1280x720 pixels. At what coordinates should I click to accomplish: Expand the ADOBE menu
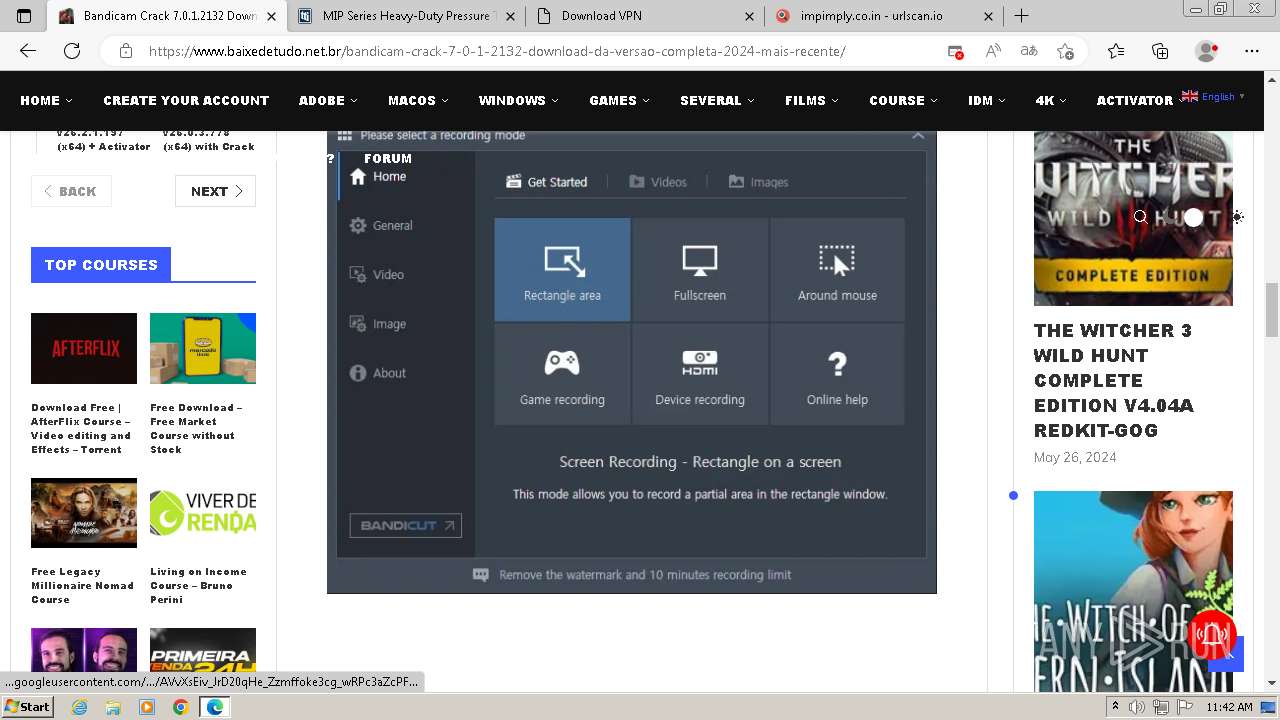coord(328,100)
